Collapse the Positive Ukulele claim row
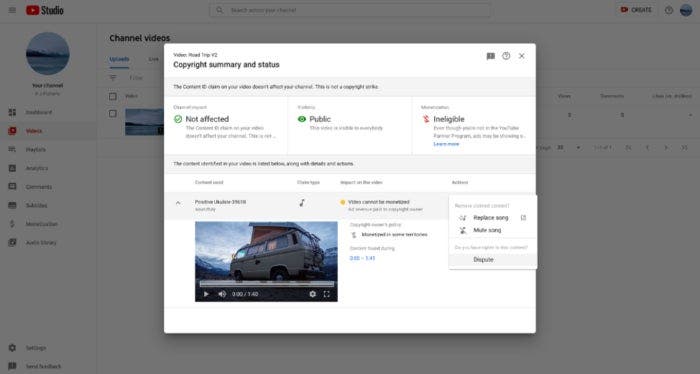This screenshot has height=374, width=700. [178, 203]
